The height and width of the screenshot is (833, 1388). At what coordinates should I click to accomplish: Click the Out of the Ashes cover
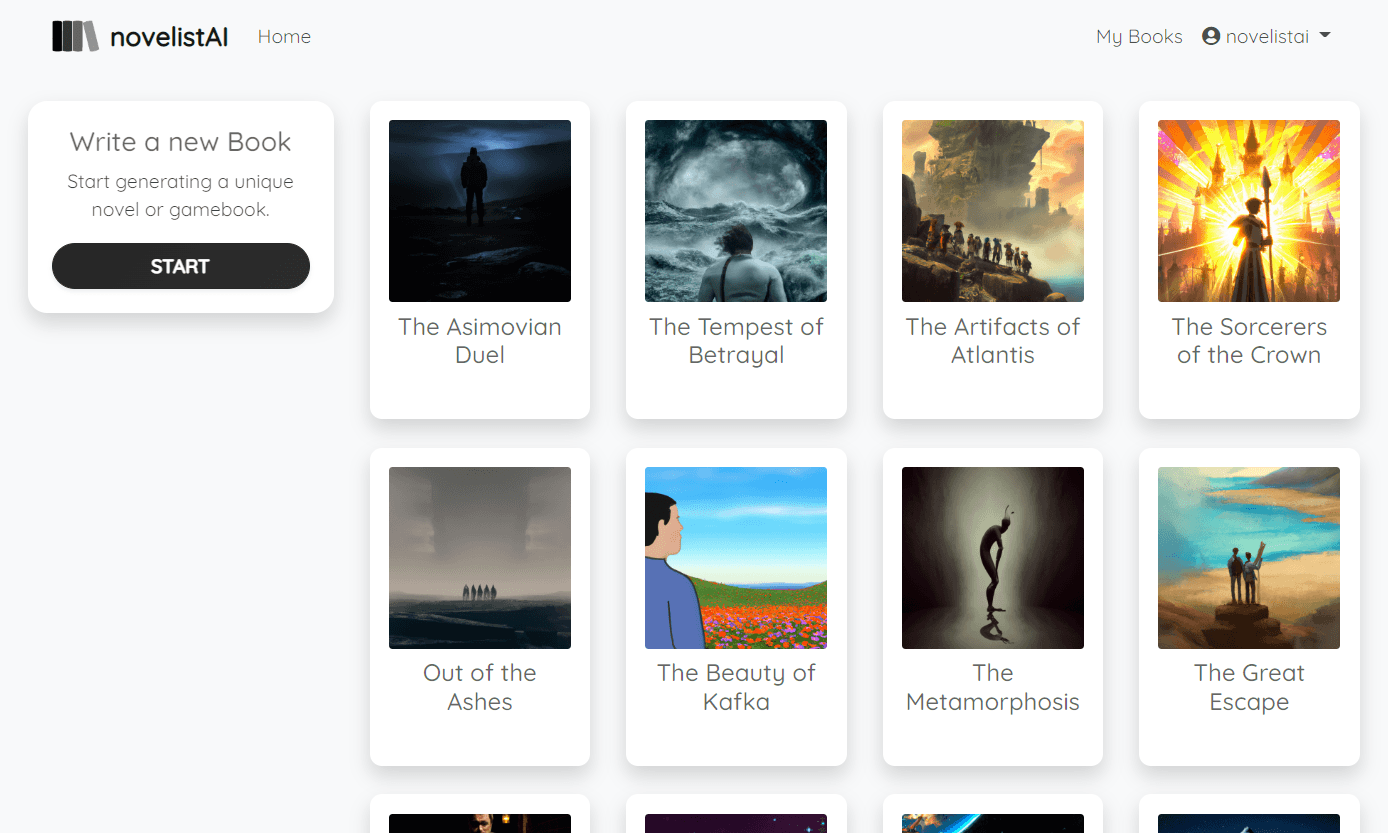click(x=480, y=558)
